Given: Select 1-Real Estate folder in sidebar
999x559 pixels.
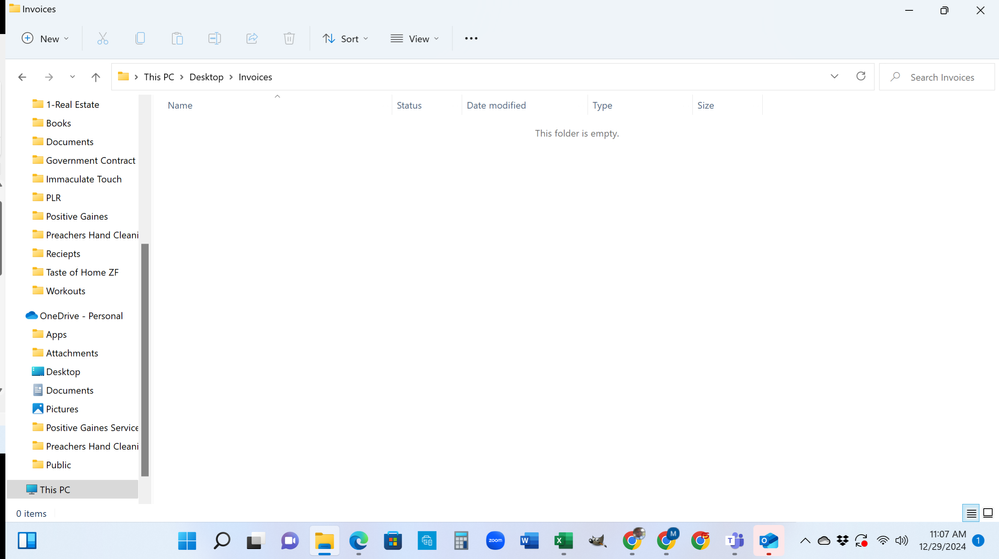Looking at the screenshot, I should tap(72, 105).
